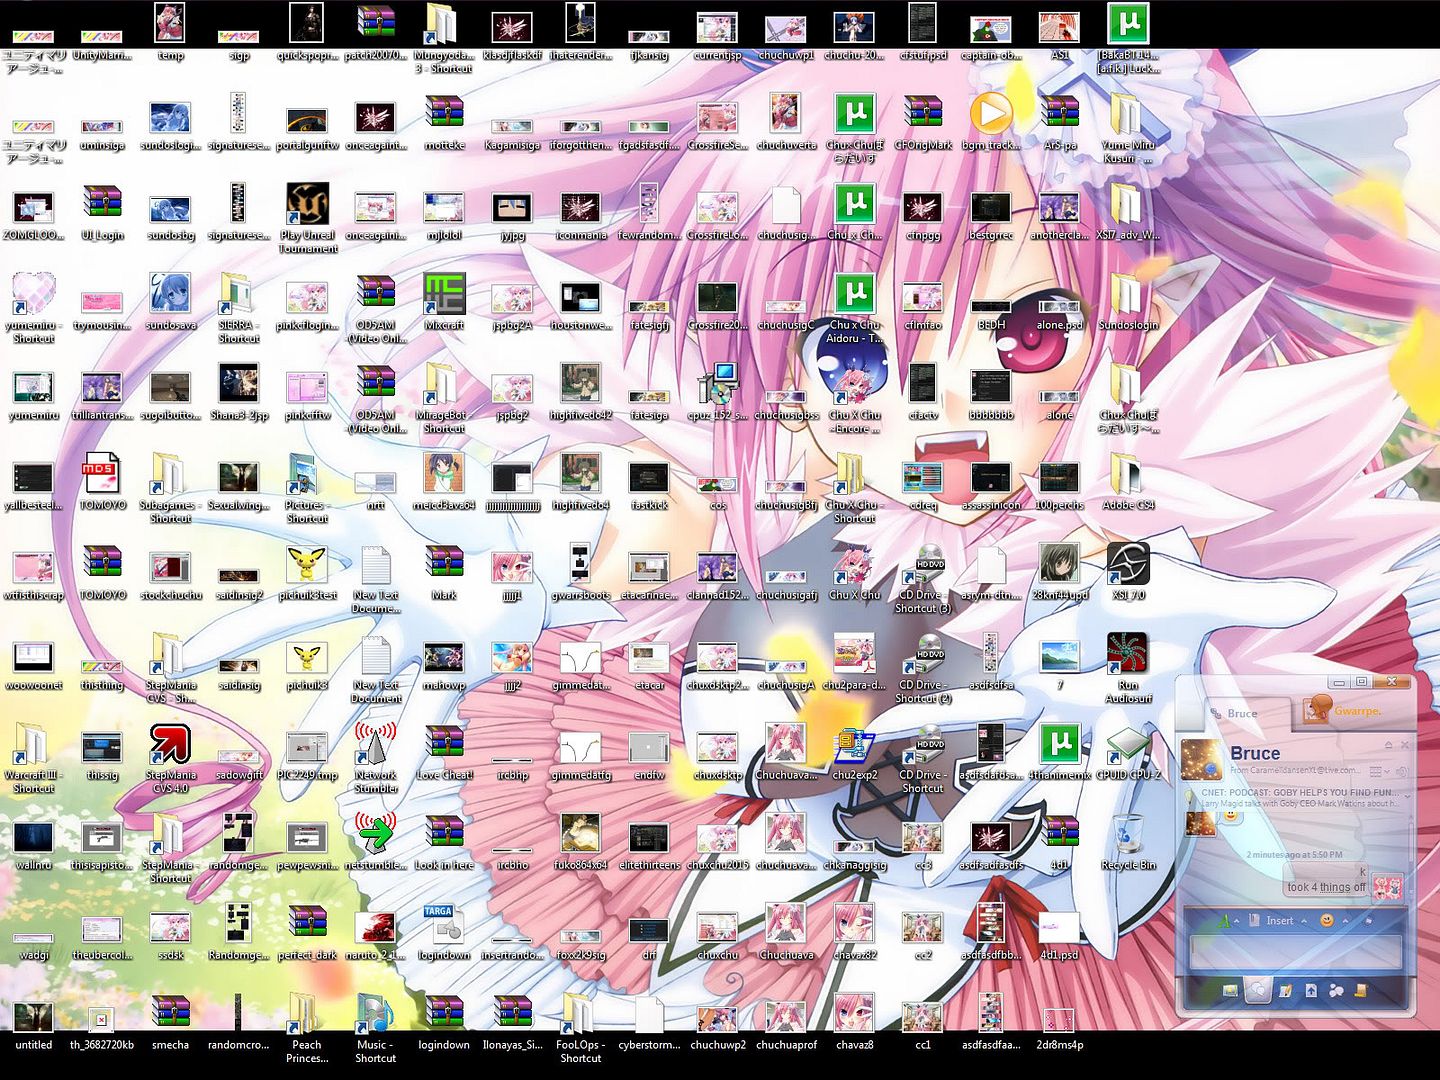
Task: Collapse the Bruce contact header
Action: point(1389,745)
